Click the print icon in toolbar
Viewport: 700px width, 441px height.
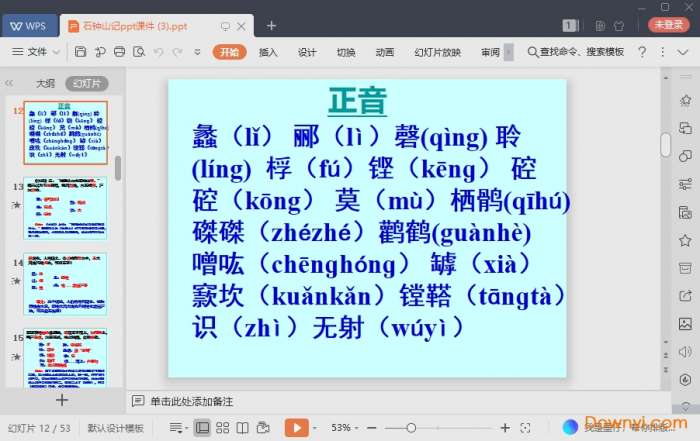coord(119,52)
